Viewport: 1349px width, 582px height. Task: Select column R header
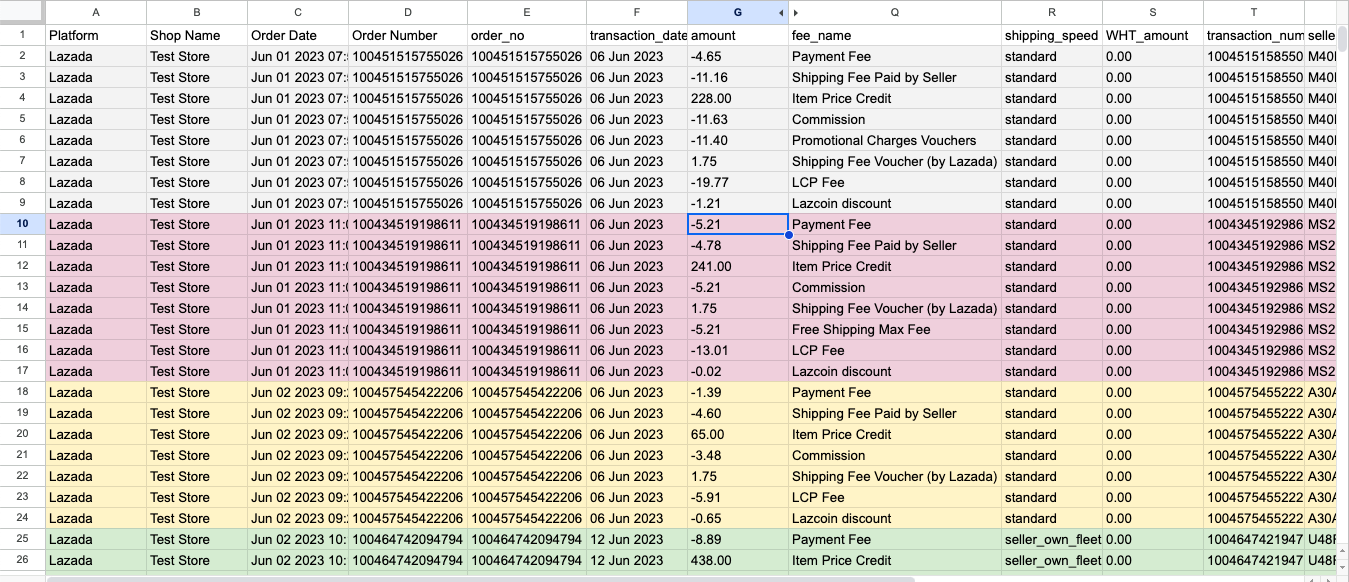point(1051,13)
